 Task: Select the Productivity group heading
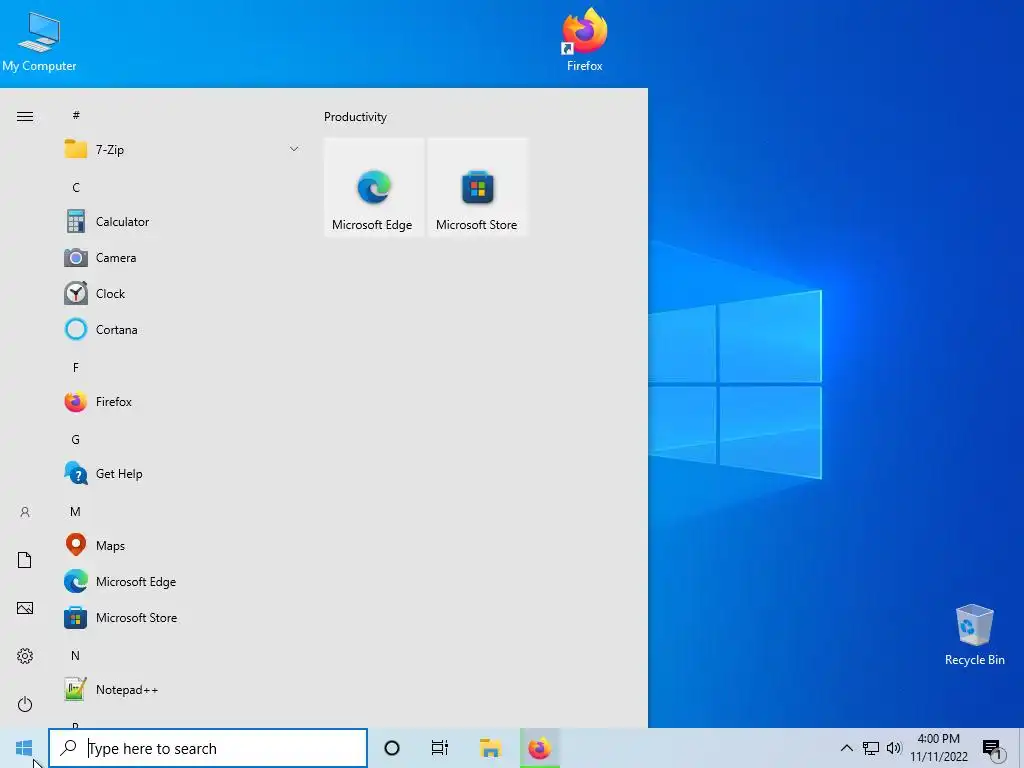pyautogui.click(x=355, y=117)
